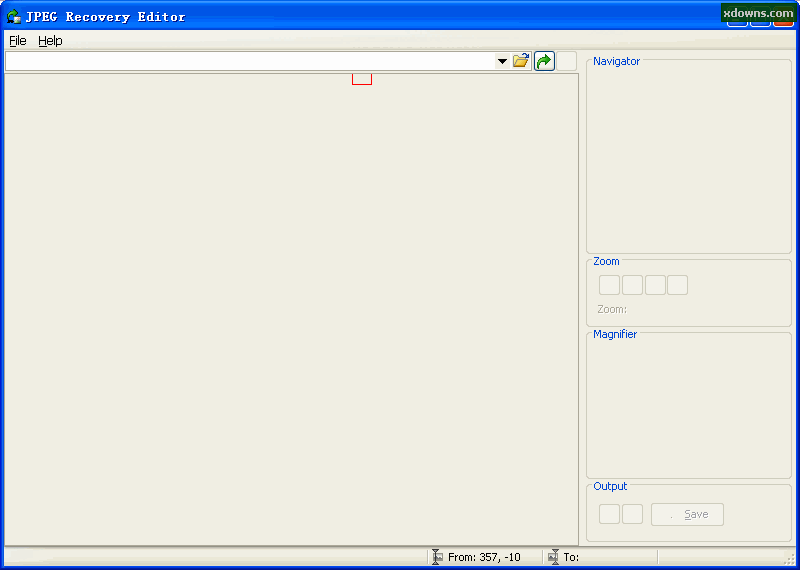Click the second button in Output panel
800x570 pixels.
(632, 514)
